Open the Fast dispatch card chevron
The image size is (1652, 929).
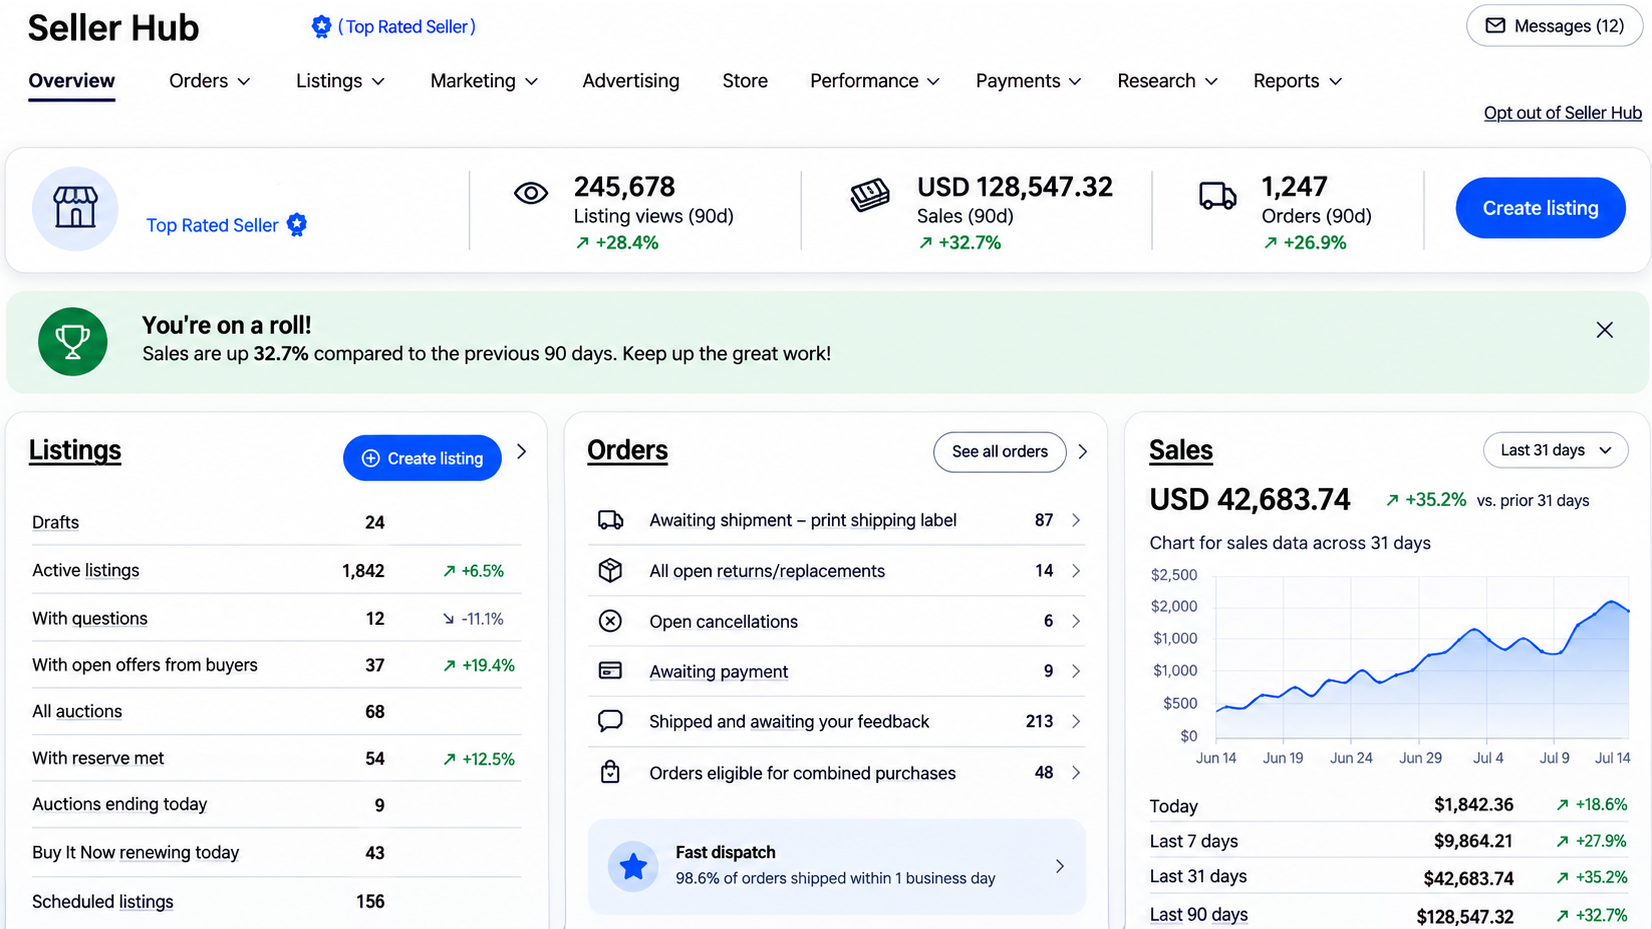1060,866
